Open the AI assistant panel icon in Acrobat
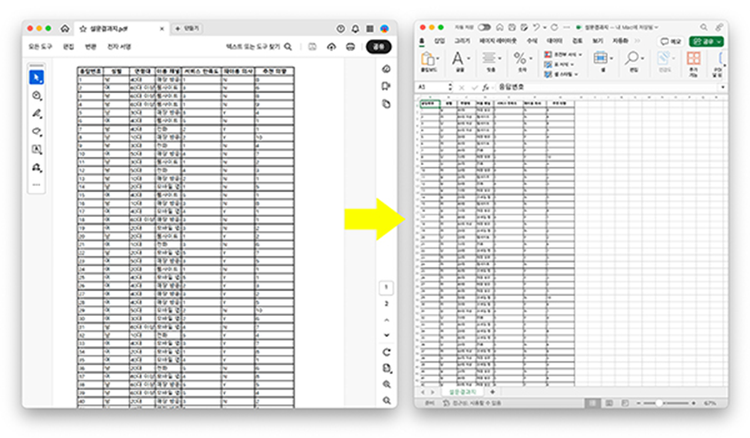Screen dimensions: 750x438 (x=386, y=69)
